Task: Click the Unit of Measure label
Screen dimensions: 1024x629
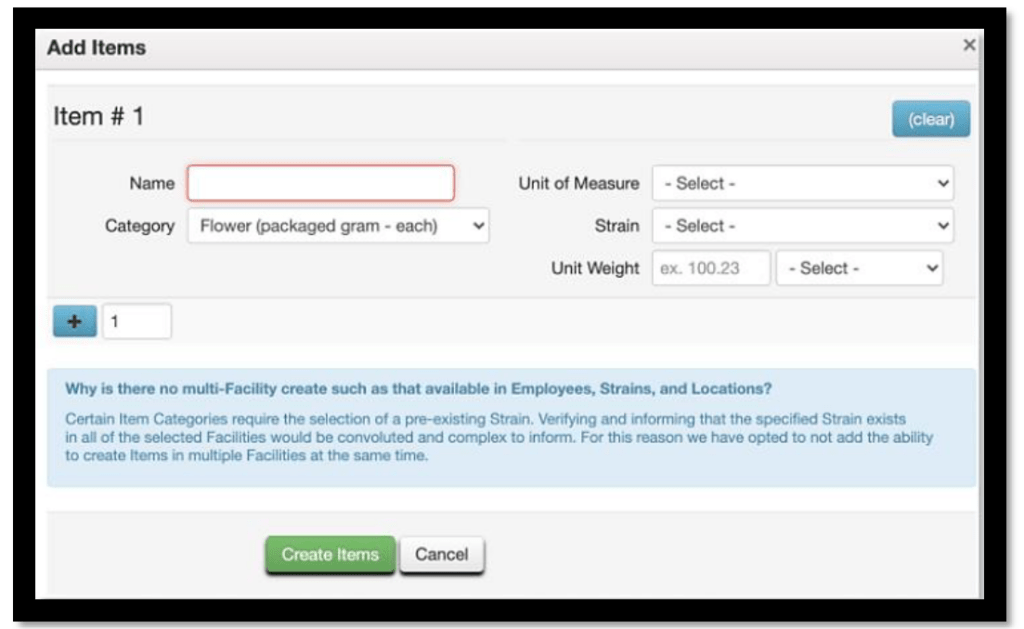Action: click(x=578, y=183)
